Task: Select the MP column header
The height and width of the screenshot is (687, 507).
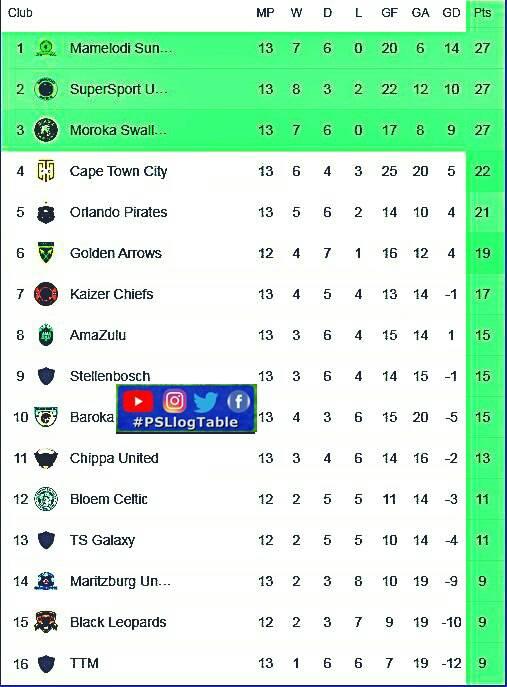Action: 266,13
